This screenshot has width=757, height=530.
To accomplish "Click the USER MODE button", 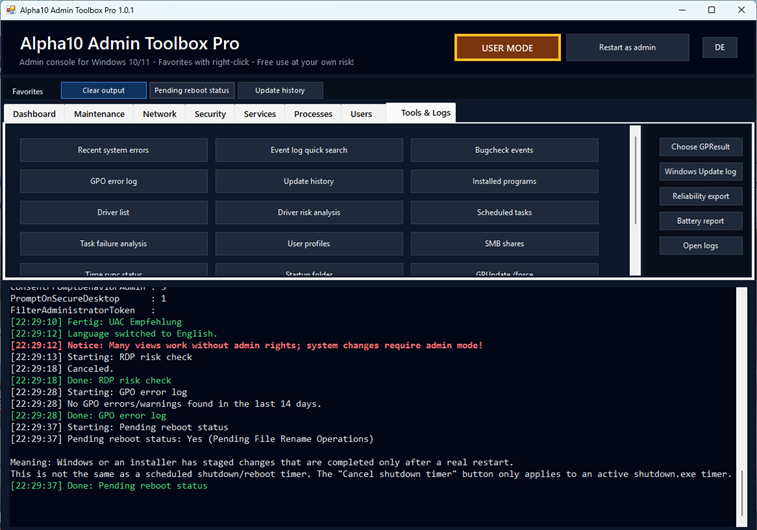I will point(507,48).
